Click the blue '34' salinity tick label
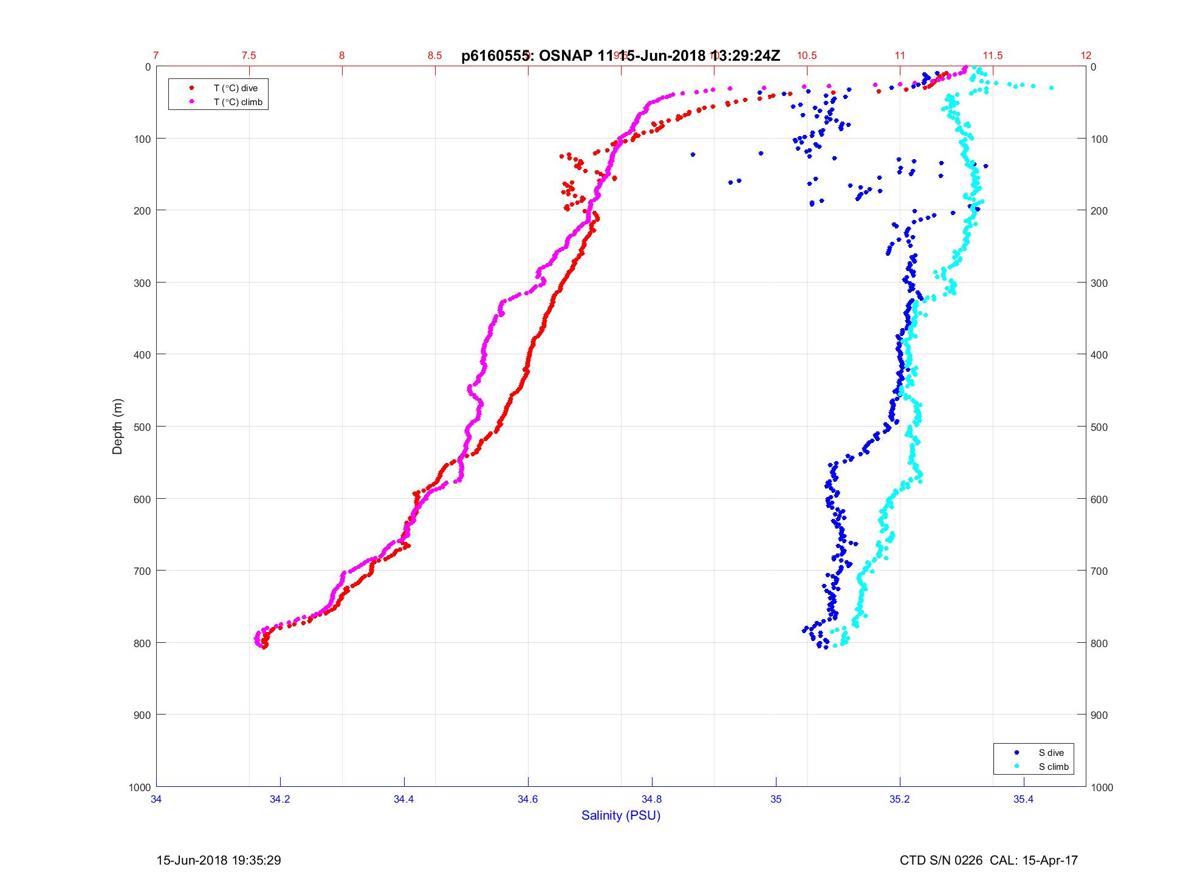Screen dimensions: 1200x885 [x=156, y=799]
